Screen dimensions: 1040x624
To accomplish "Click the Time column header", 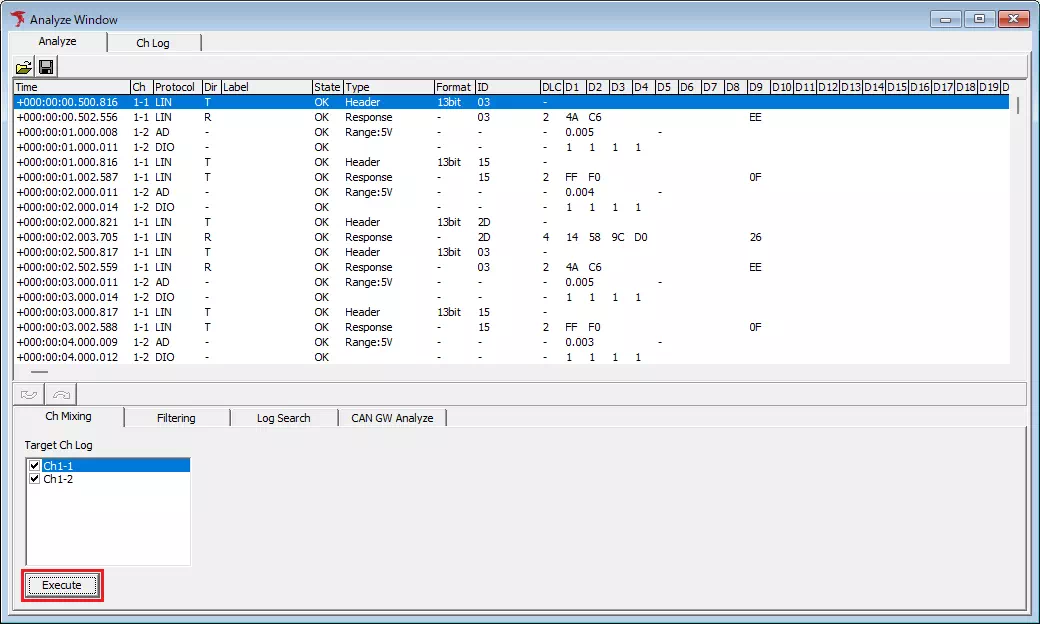I will pos(70,87).
